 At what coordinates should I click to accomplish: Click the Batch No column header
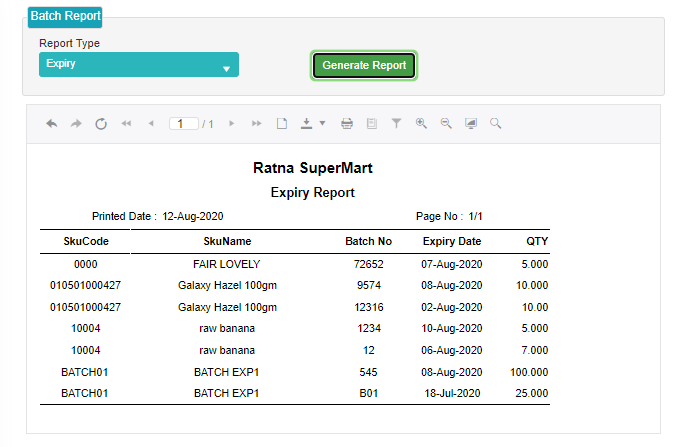click(368, 241)
